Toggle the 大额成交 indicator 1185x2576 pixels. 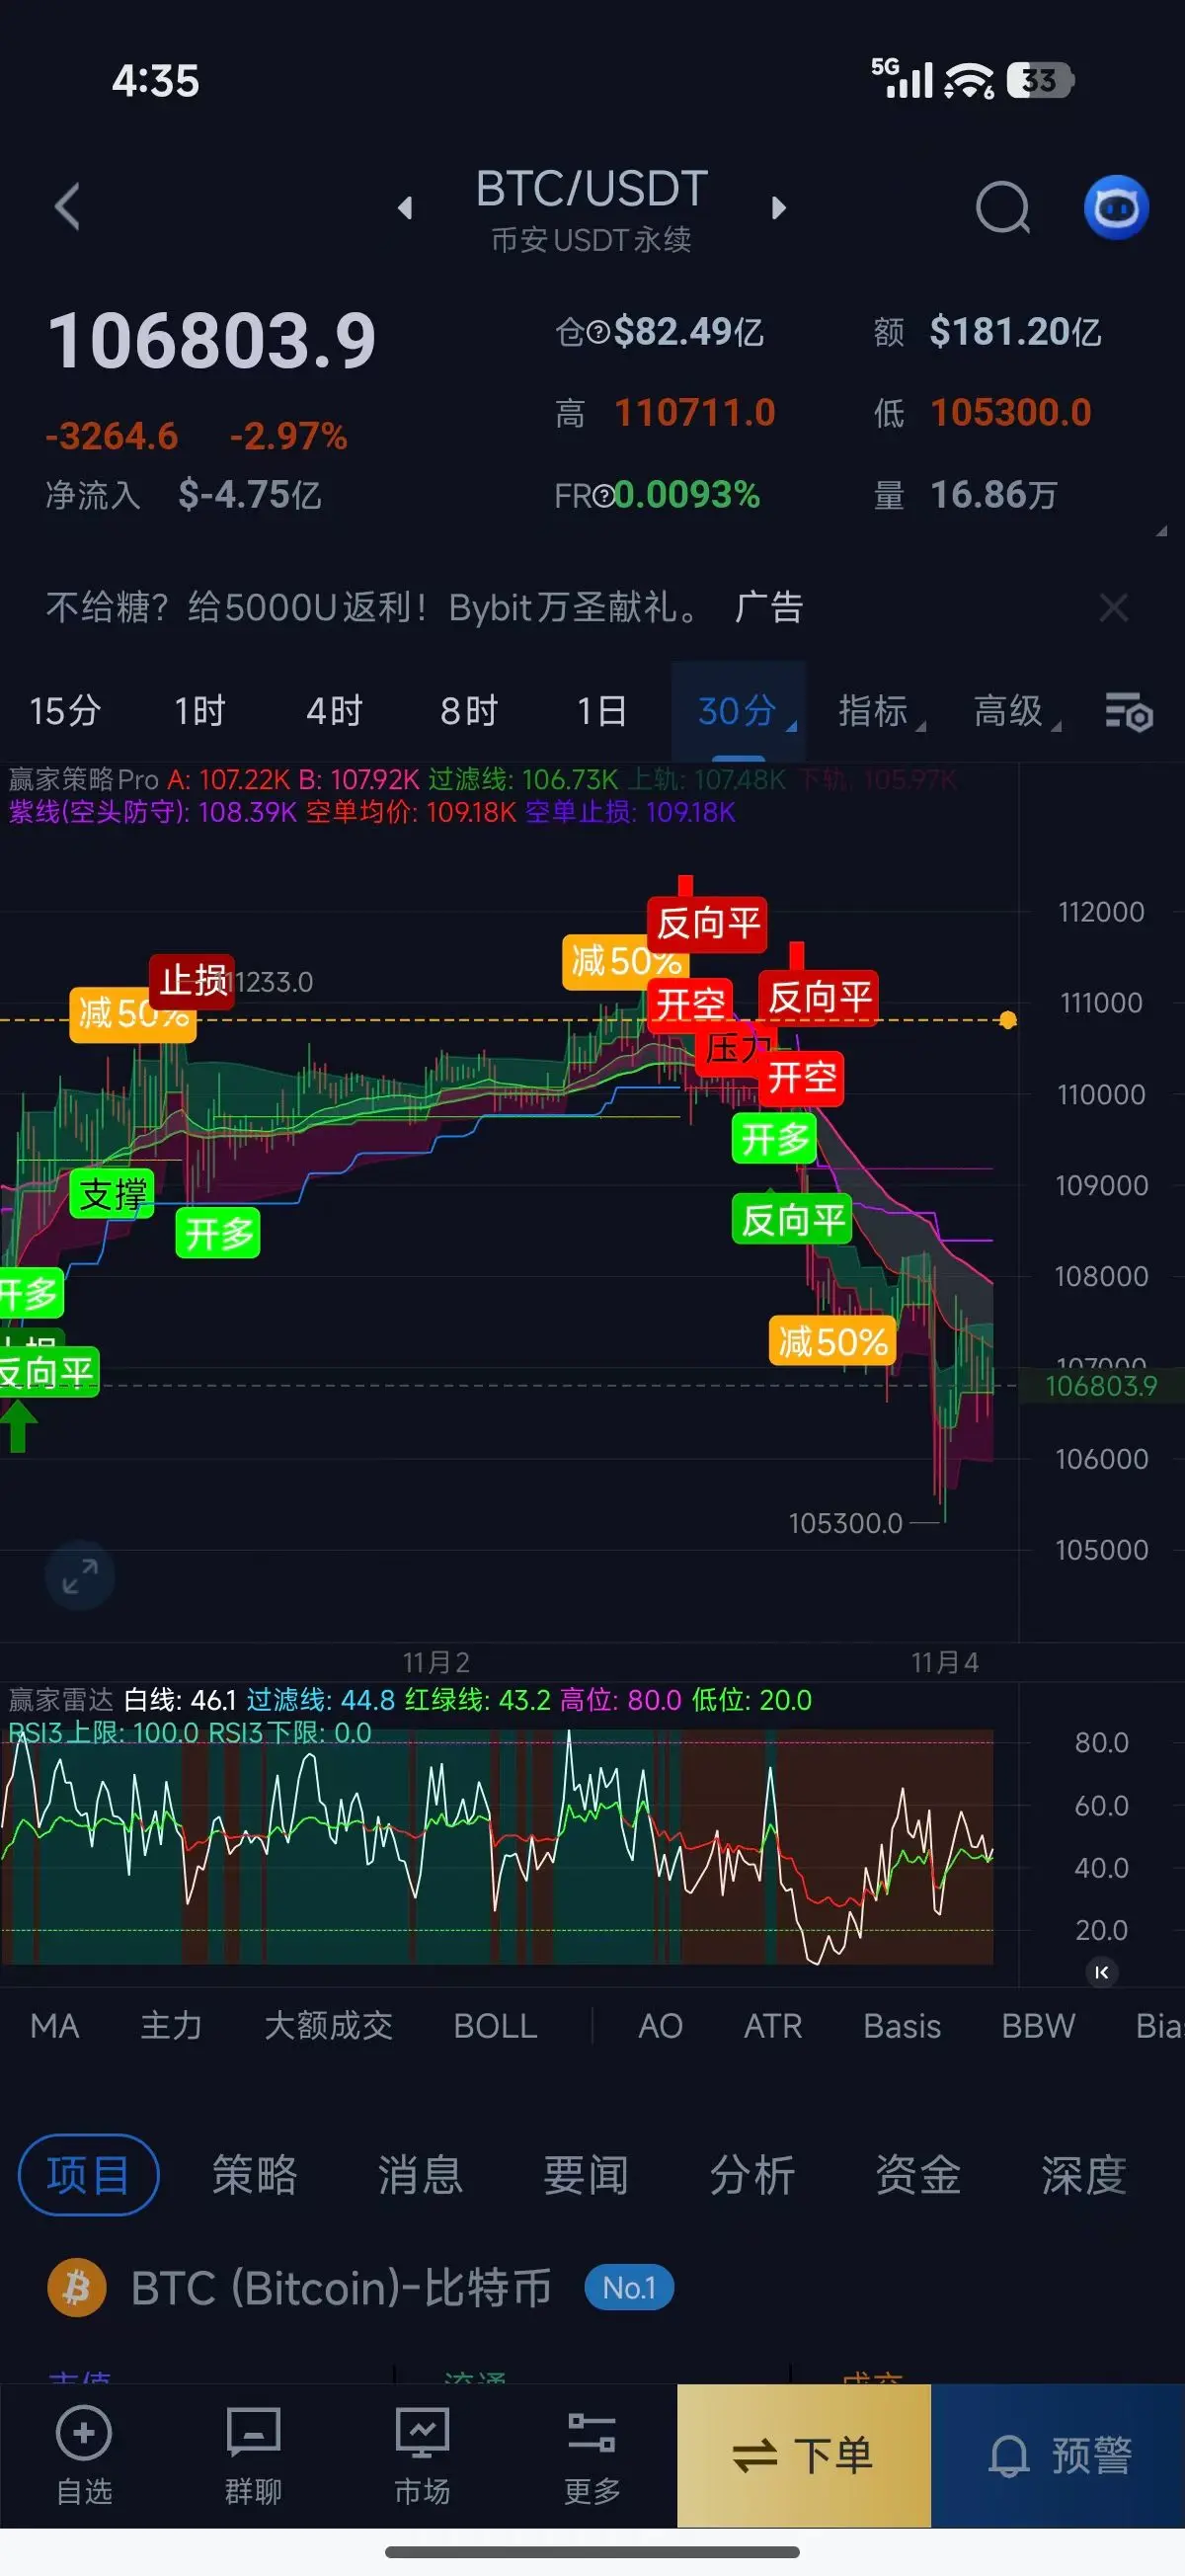(x=328, y=2026)
